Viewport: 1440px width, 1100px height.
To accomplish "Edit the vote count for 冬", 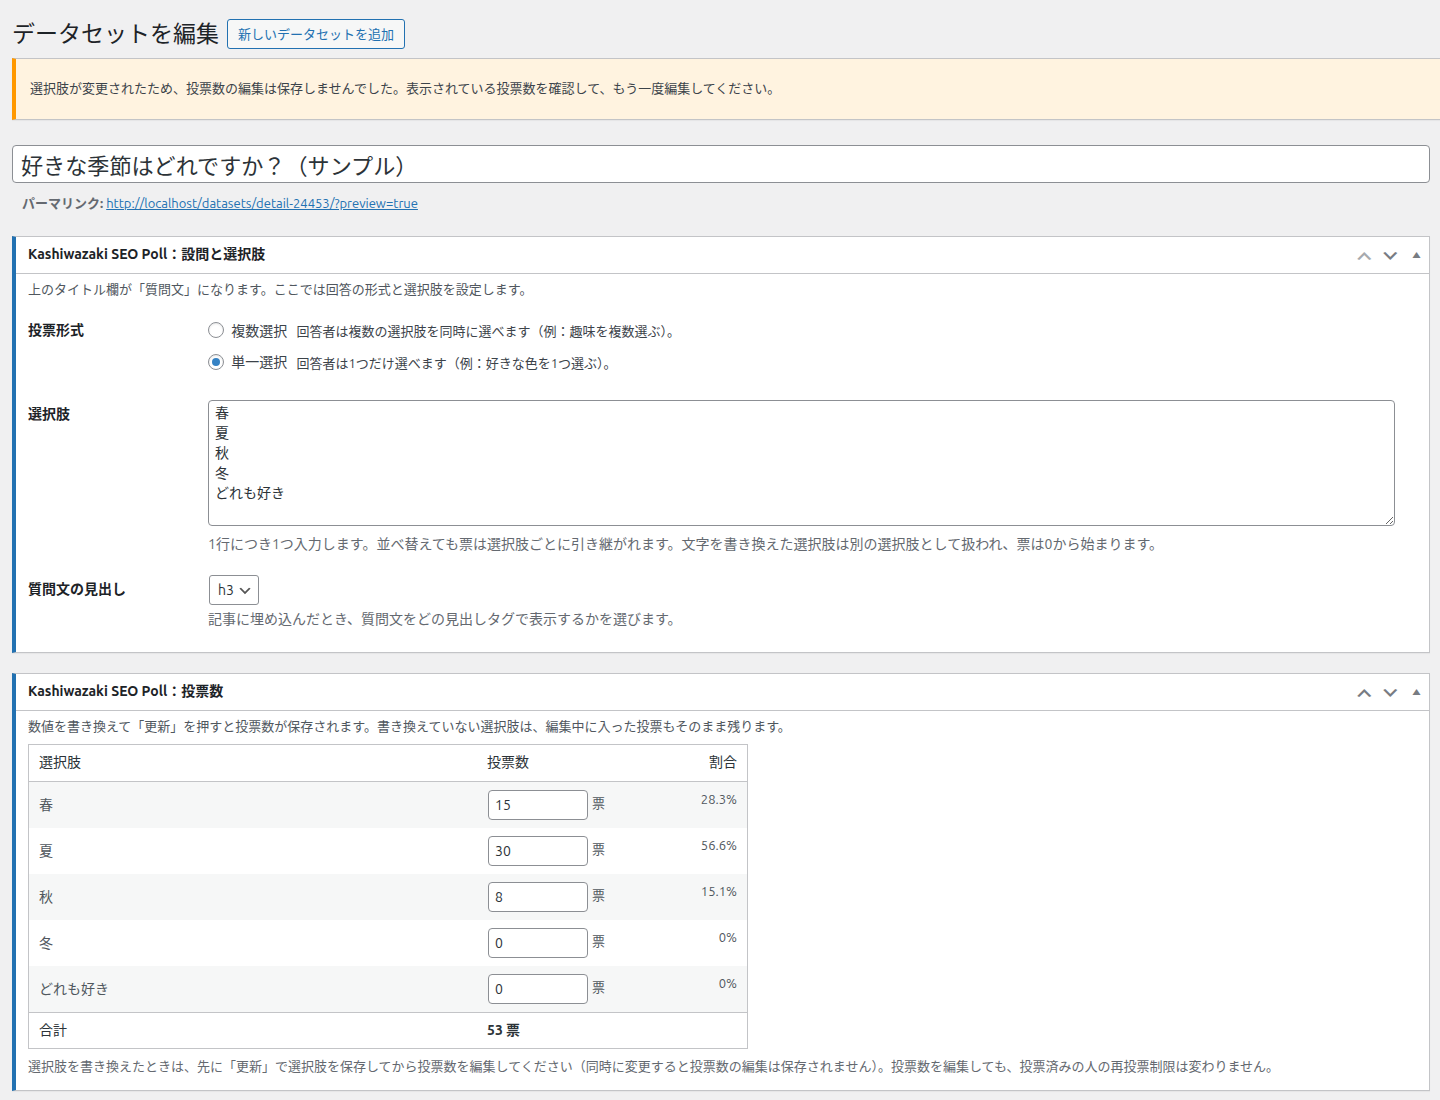I will 538,943.
